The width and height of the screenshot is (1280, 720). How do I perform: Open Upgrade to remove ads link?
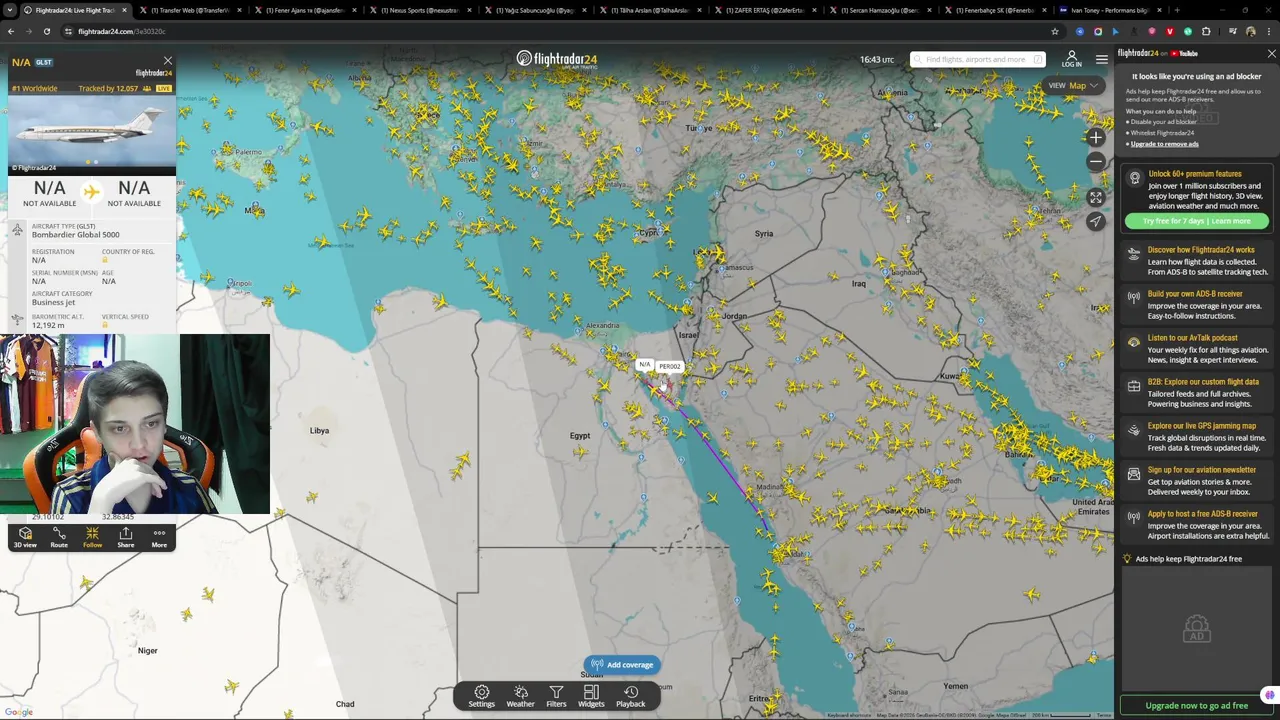[x=1164, y=144]
